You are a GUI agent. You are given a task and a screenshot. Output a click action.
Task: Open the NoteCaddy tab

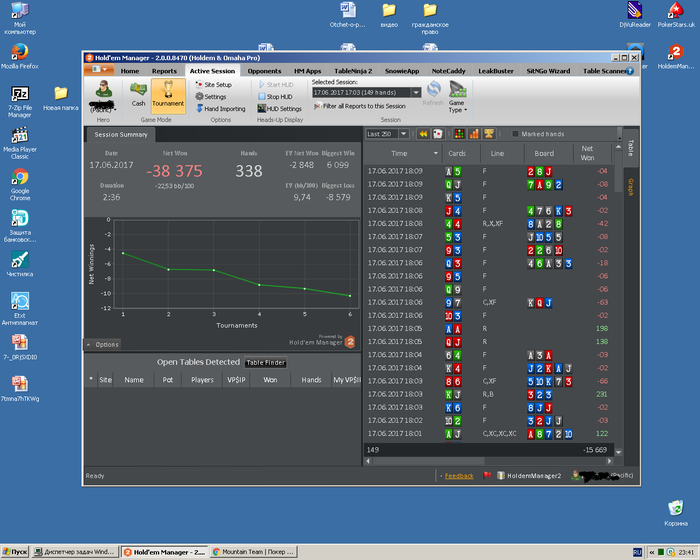(448, 71)
